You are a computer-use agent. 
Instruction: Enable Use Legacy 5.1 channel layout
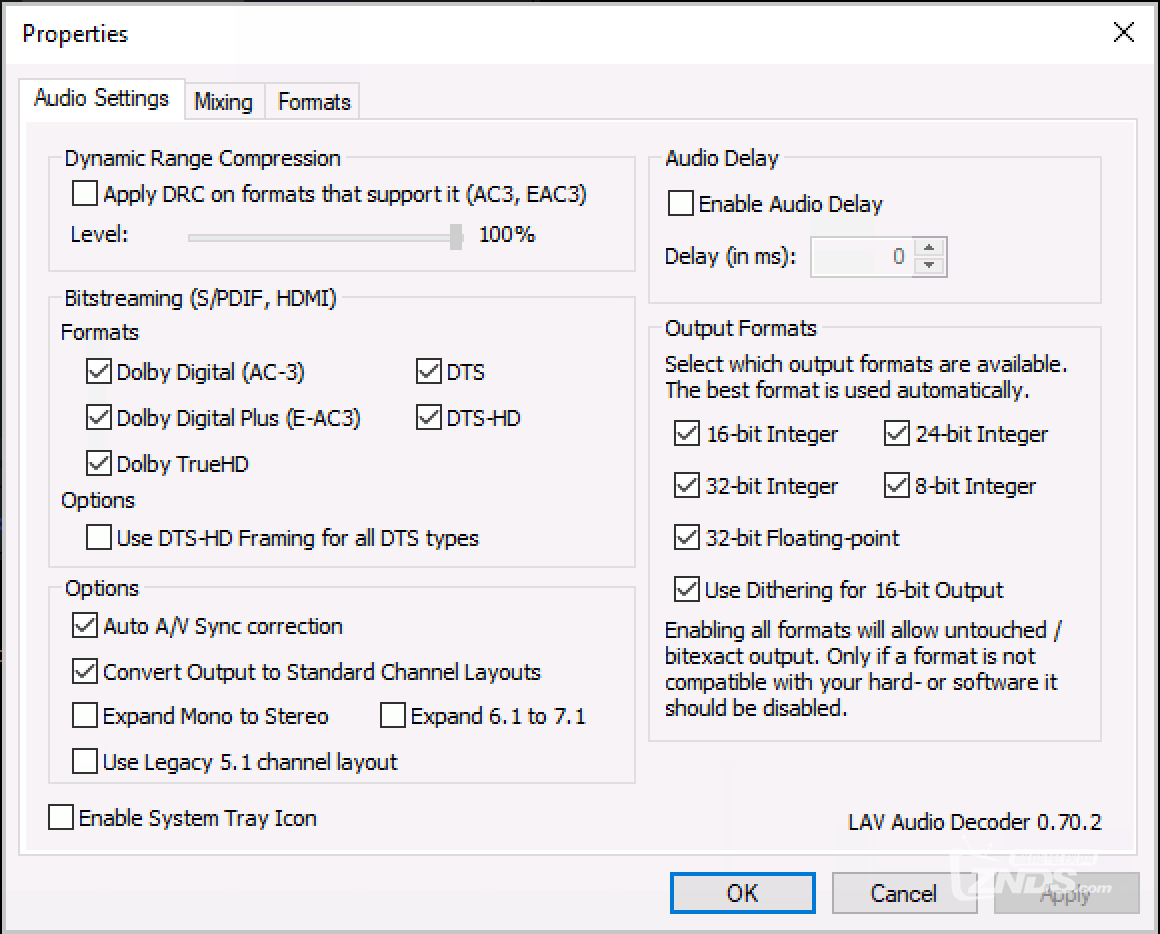85,762
